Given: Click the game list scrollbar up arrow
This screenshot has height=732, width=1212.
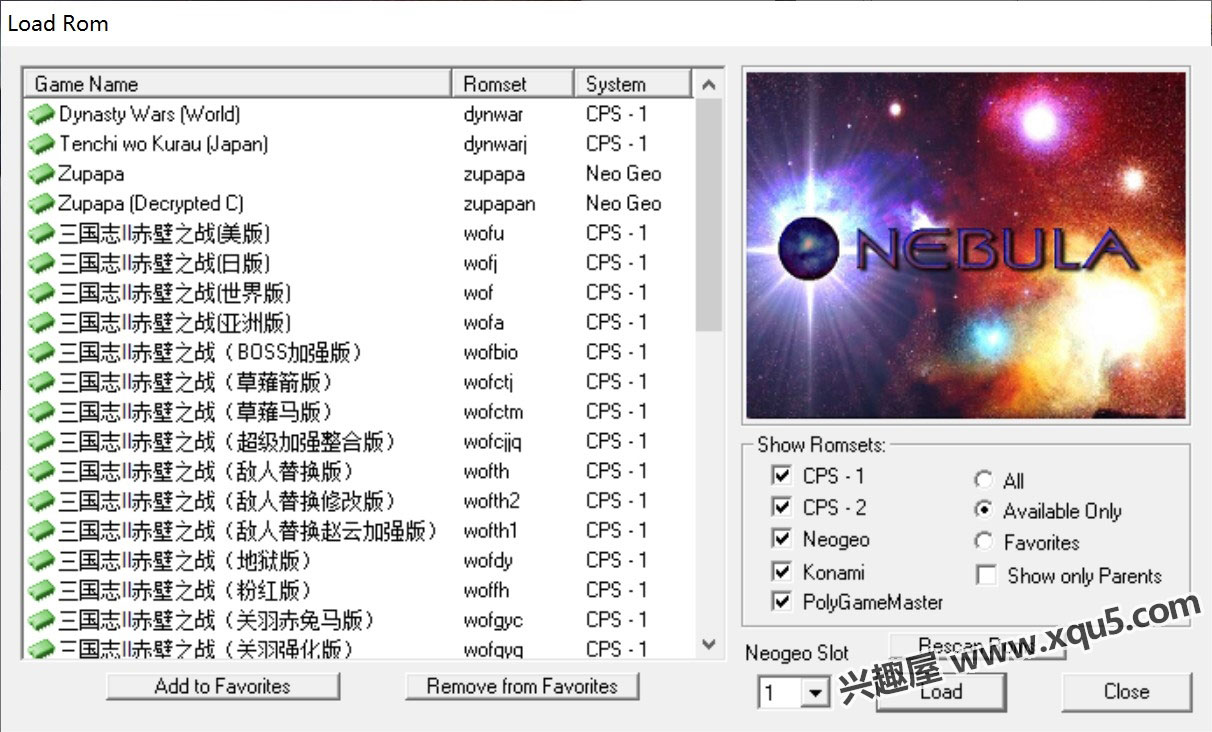Looking at the screenshot, I should tap(709, 85).
